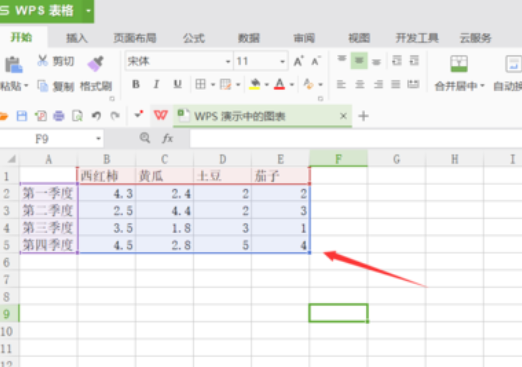Click the red font color A button
Image resolution: width=522 pixels, height=367 pixels.
pyautogui.click(x=280, y=84)
